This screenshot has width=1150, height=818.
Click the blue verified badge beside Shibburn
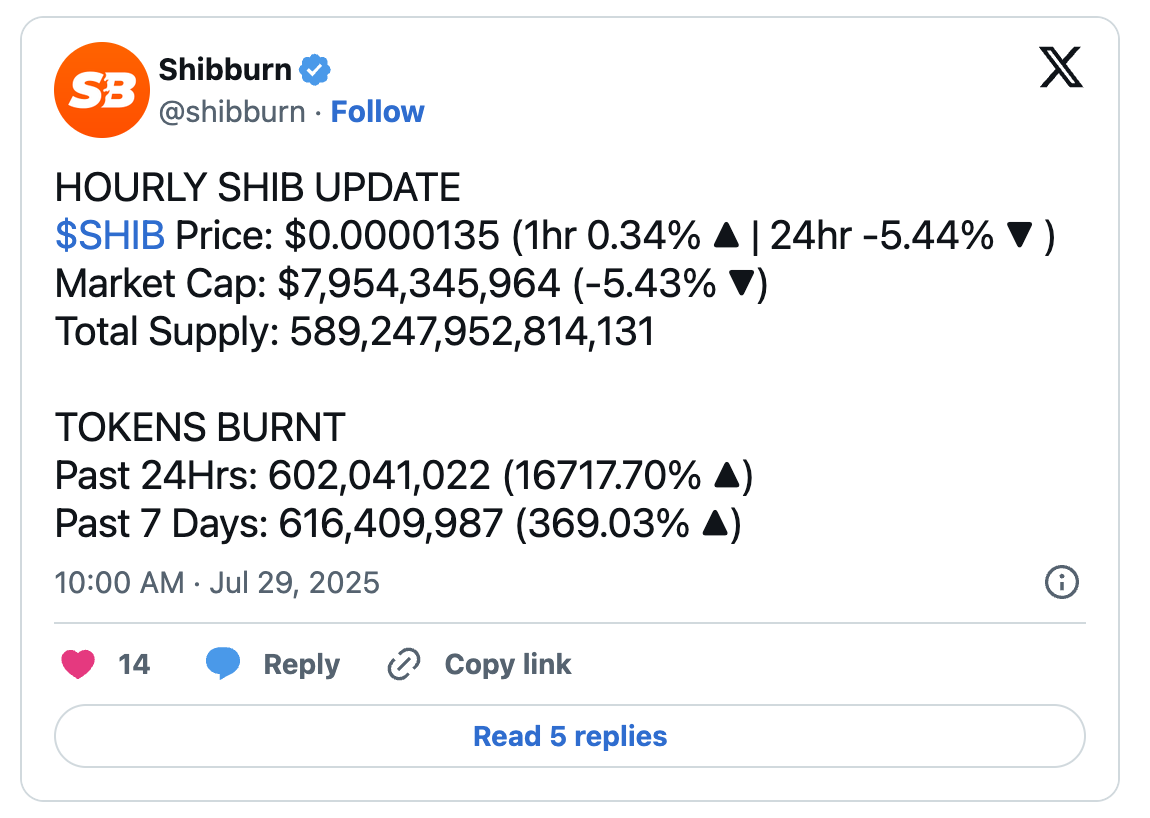click(x=315, y=70)
